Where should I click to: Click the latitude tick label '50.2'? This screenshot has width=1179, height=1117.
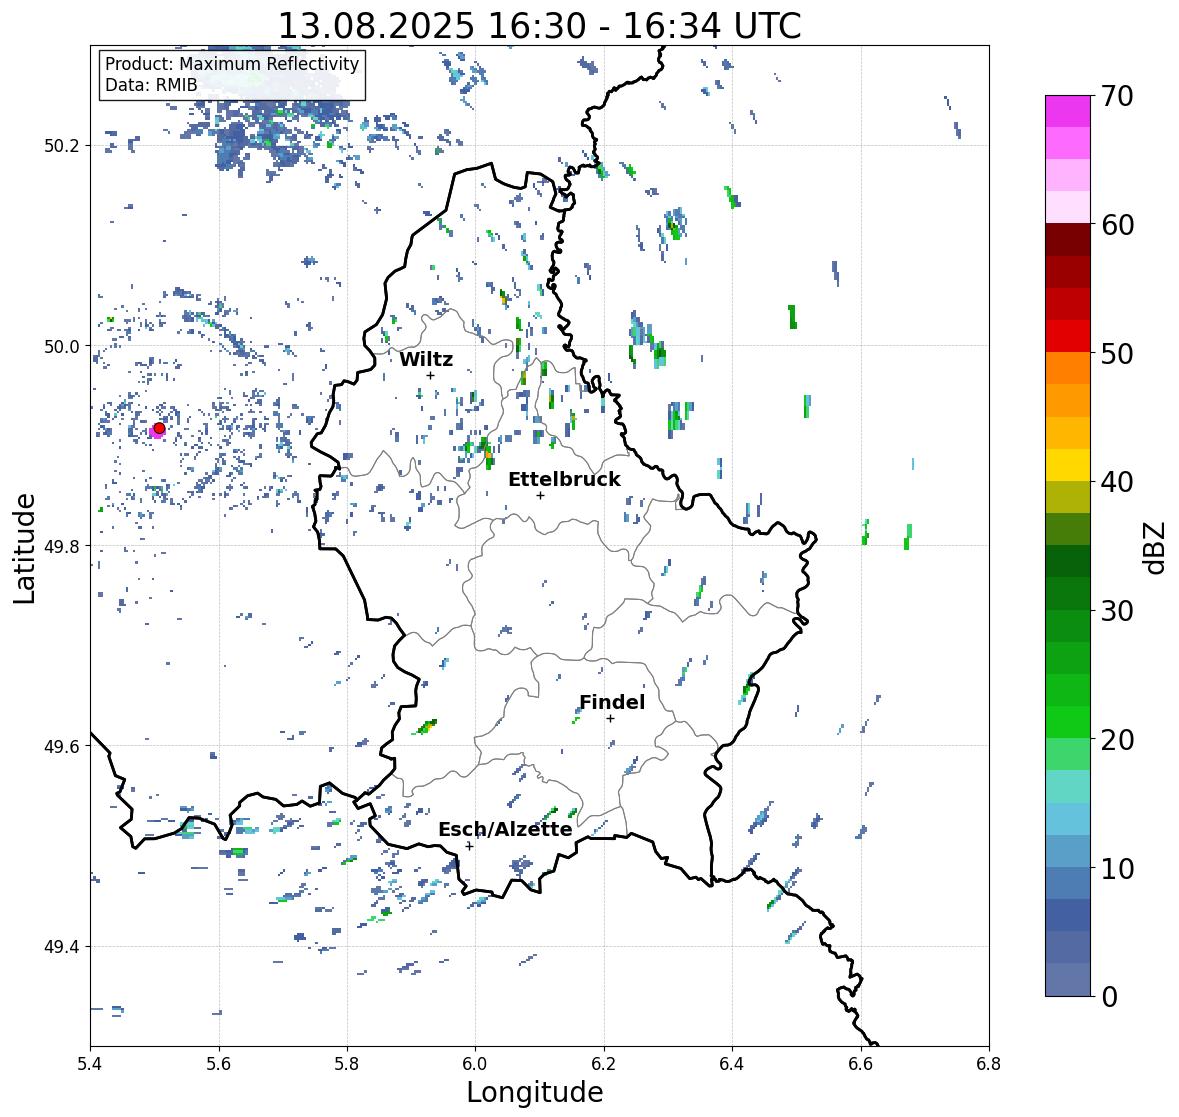[x=62, y=146]
